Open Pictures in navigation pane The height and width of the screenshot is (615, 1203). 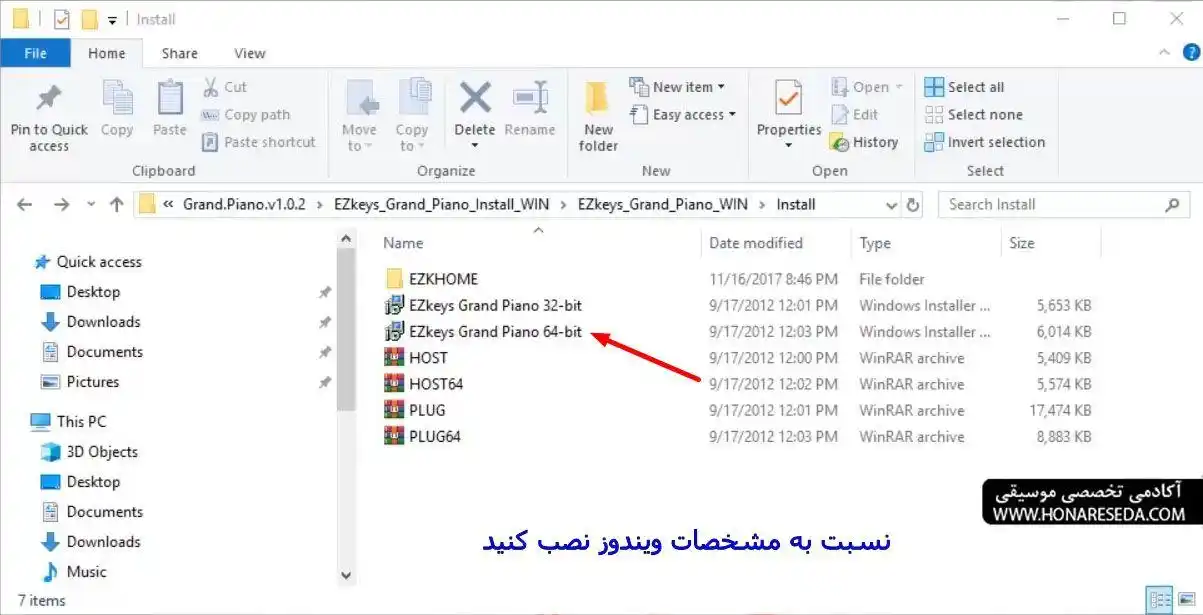[x=92, y=382]
